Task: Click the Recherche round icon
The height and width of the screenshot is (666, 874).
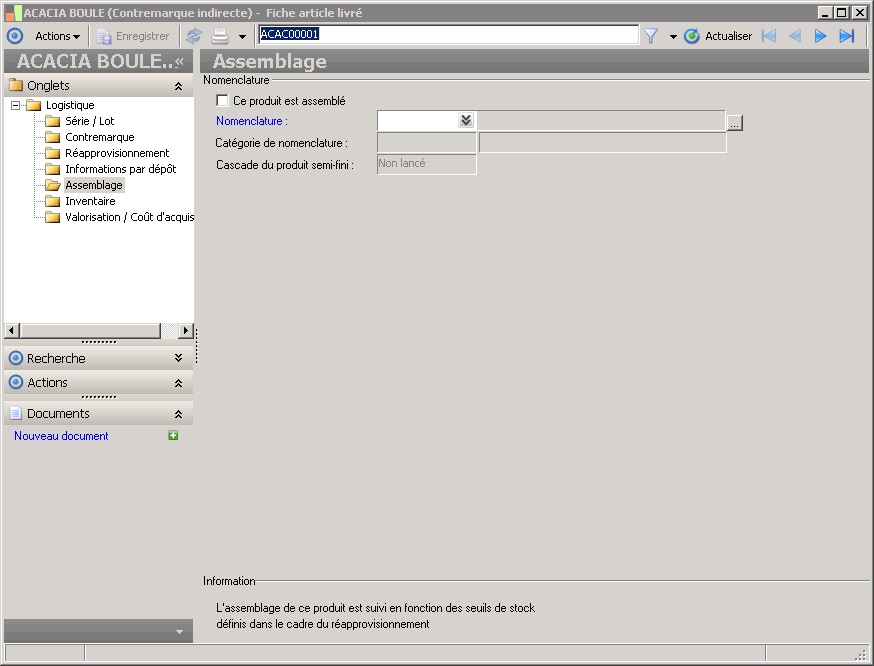Action: tap(16, 358)
